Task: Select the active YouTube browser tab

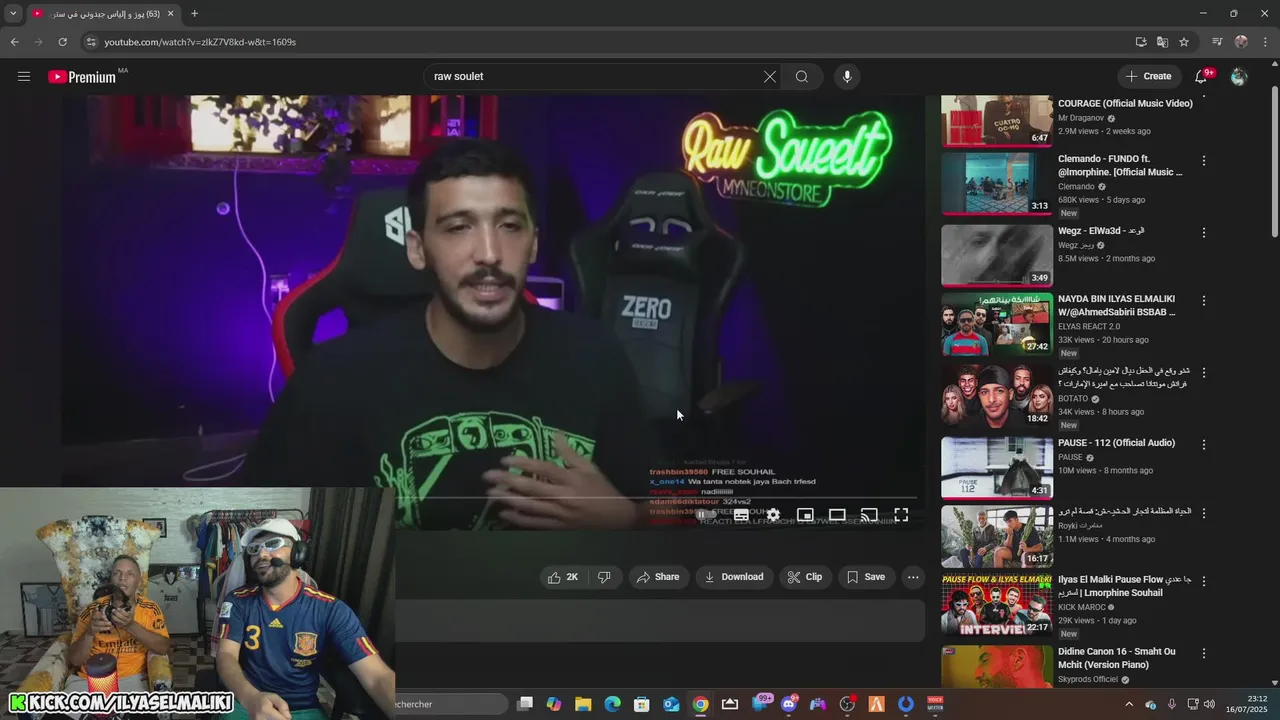Action: click(103, 14)
